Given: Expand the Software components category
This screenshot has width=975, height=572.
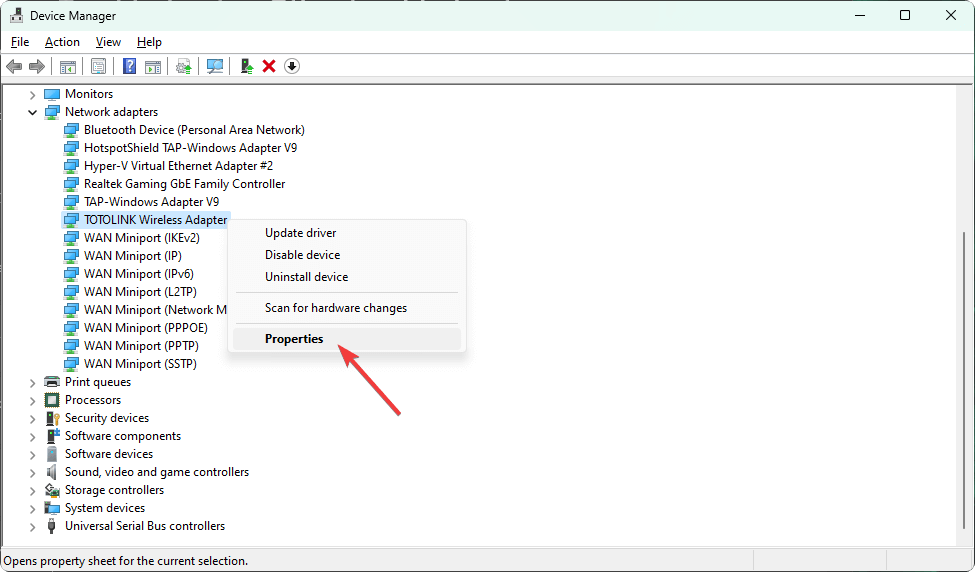Looking at the screenshot, I should (x=32, y=436).
